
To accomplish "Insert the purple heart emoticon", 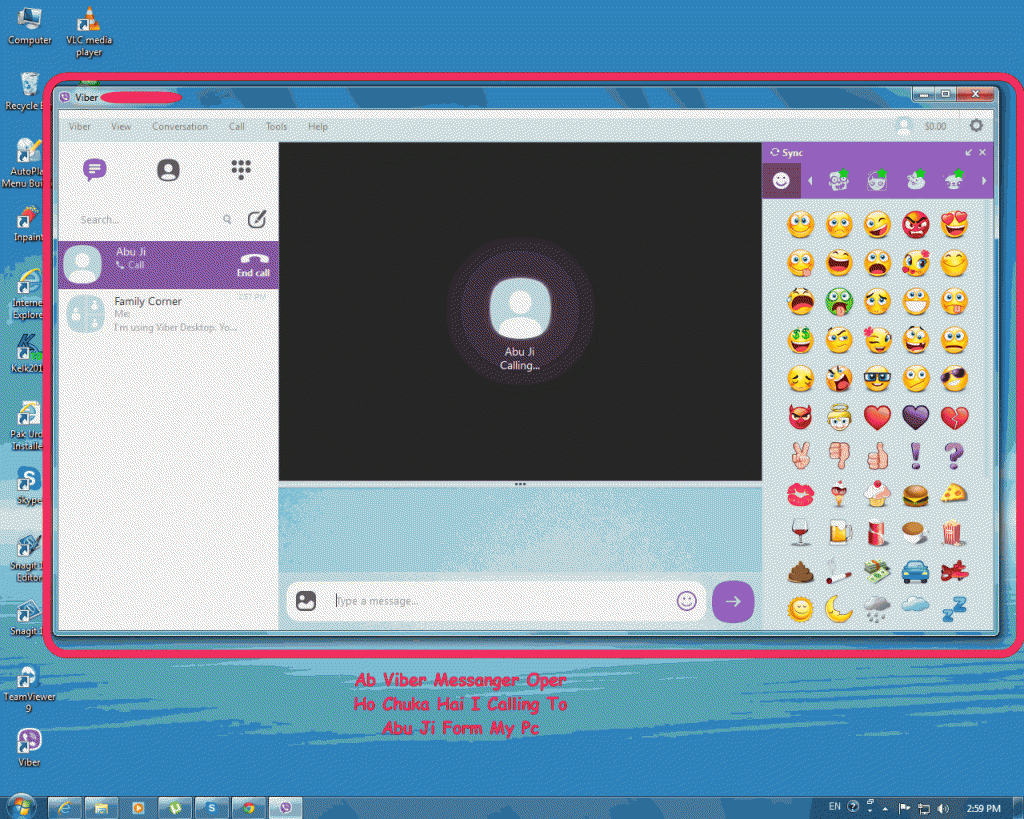I will (x=916, y=417).
